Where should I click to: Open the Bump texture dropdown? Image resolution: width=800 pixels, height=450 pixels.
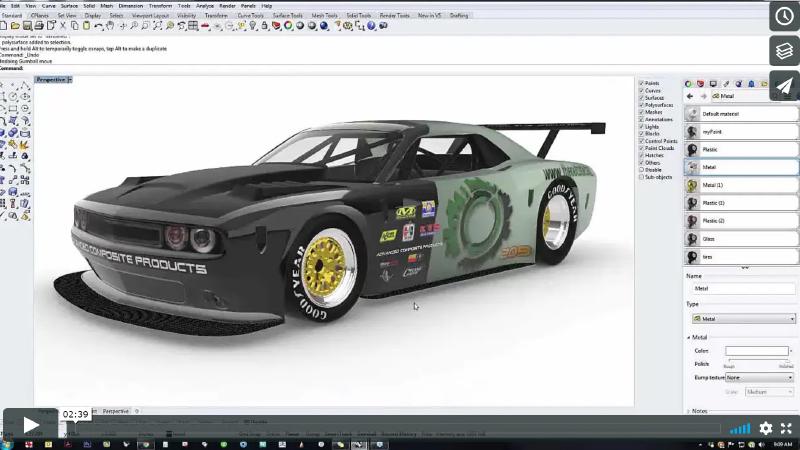pyautogui.click(x=759, y=378)
